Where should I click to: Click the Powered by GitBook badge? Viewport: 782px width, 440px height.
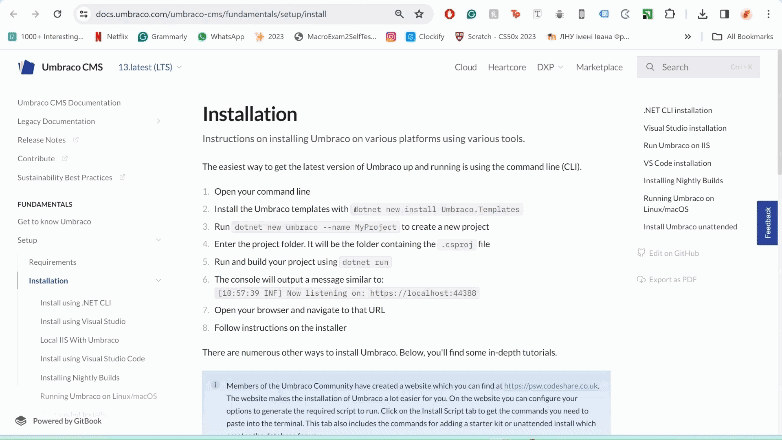[x=59, y=421]
